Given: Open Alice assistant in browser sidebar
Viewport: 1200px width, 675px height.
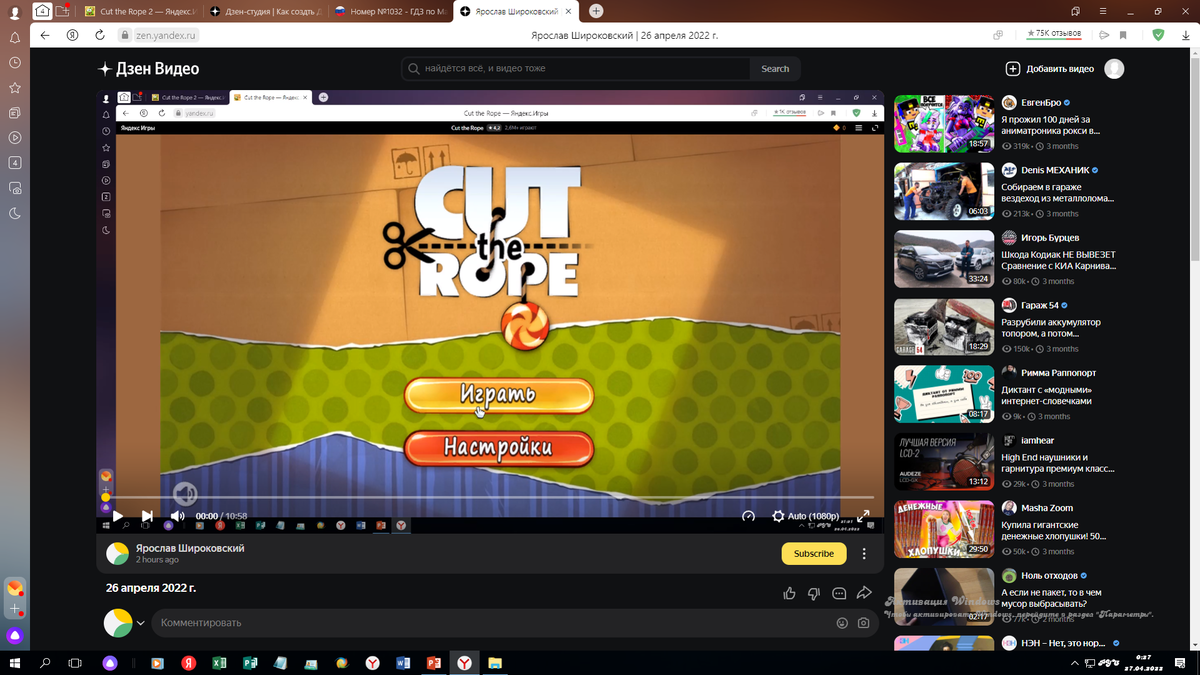Looking at the screenshot, I should click(x=15, y=635).
